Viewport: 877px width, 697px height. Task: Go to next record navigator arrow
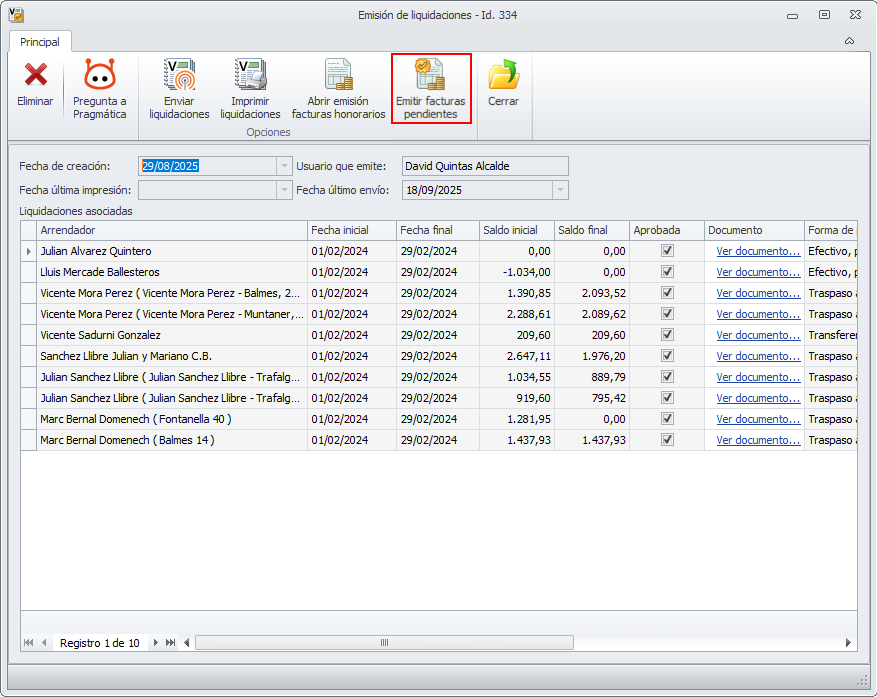[155, 643]
